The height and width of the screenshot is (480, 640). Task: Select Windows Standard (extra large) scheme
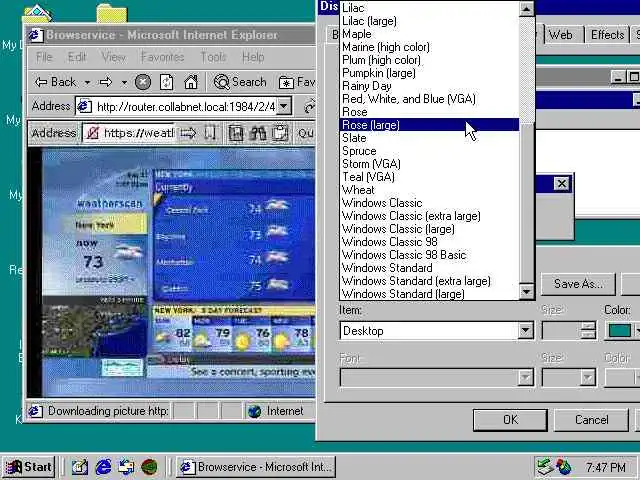[x=429, y=281]
